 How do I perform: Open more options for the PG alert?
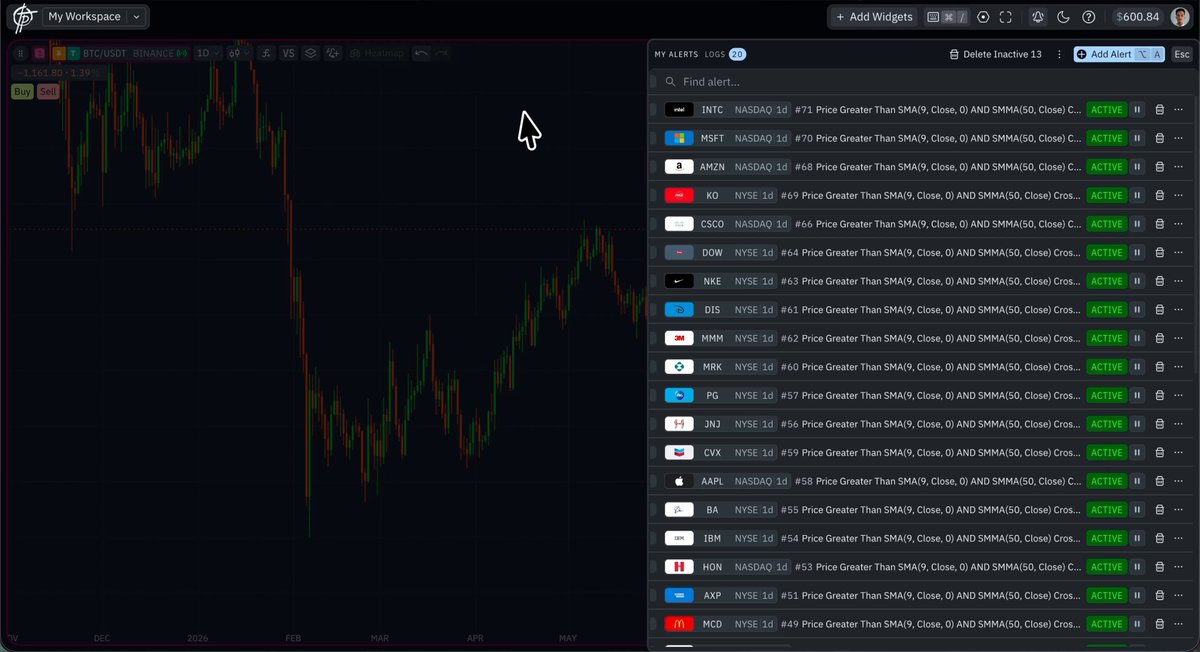tap(1179, 395)
